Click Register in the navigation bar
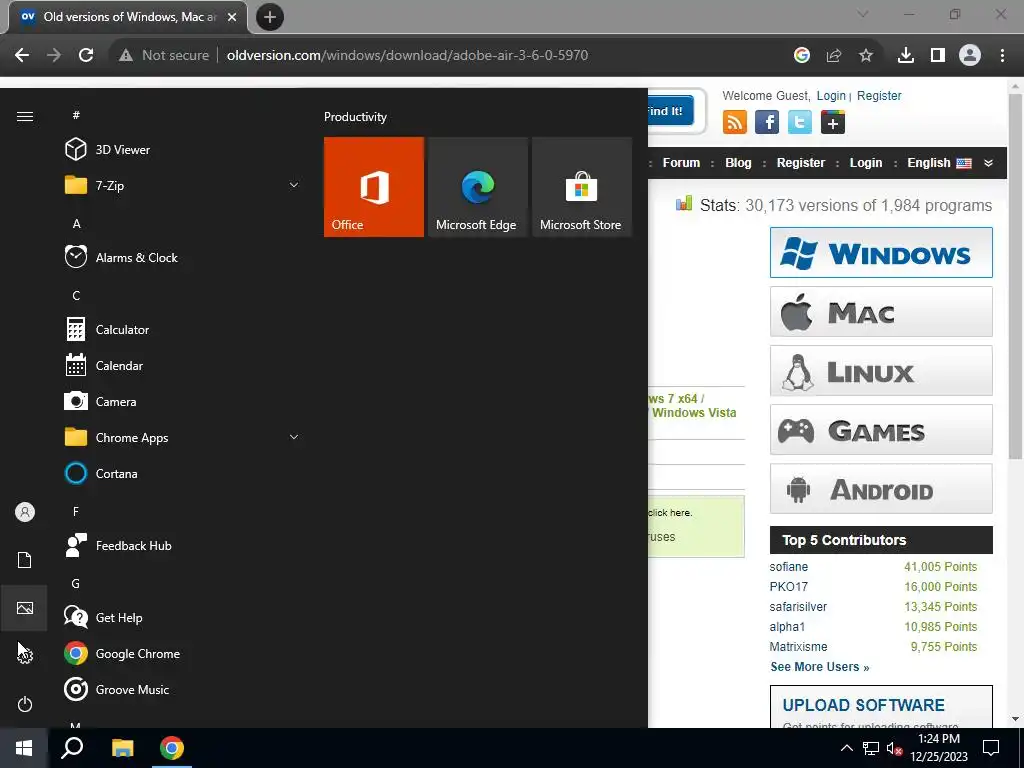Screen dimensions: 1024x768 tap(801, 163)
